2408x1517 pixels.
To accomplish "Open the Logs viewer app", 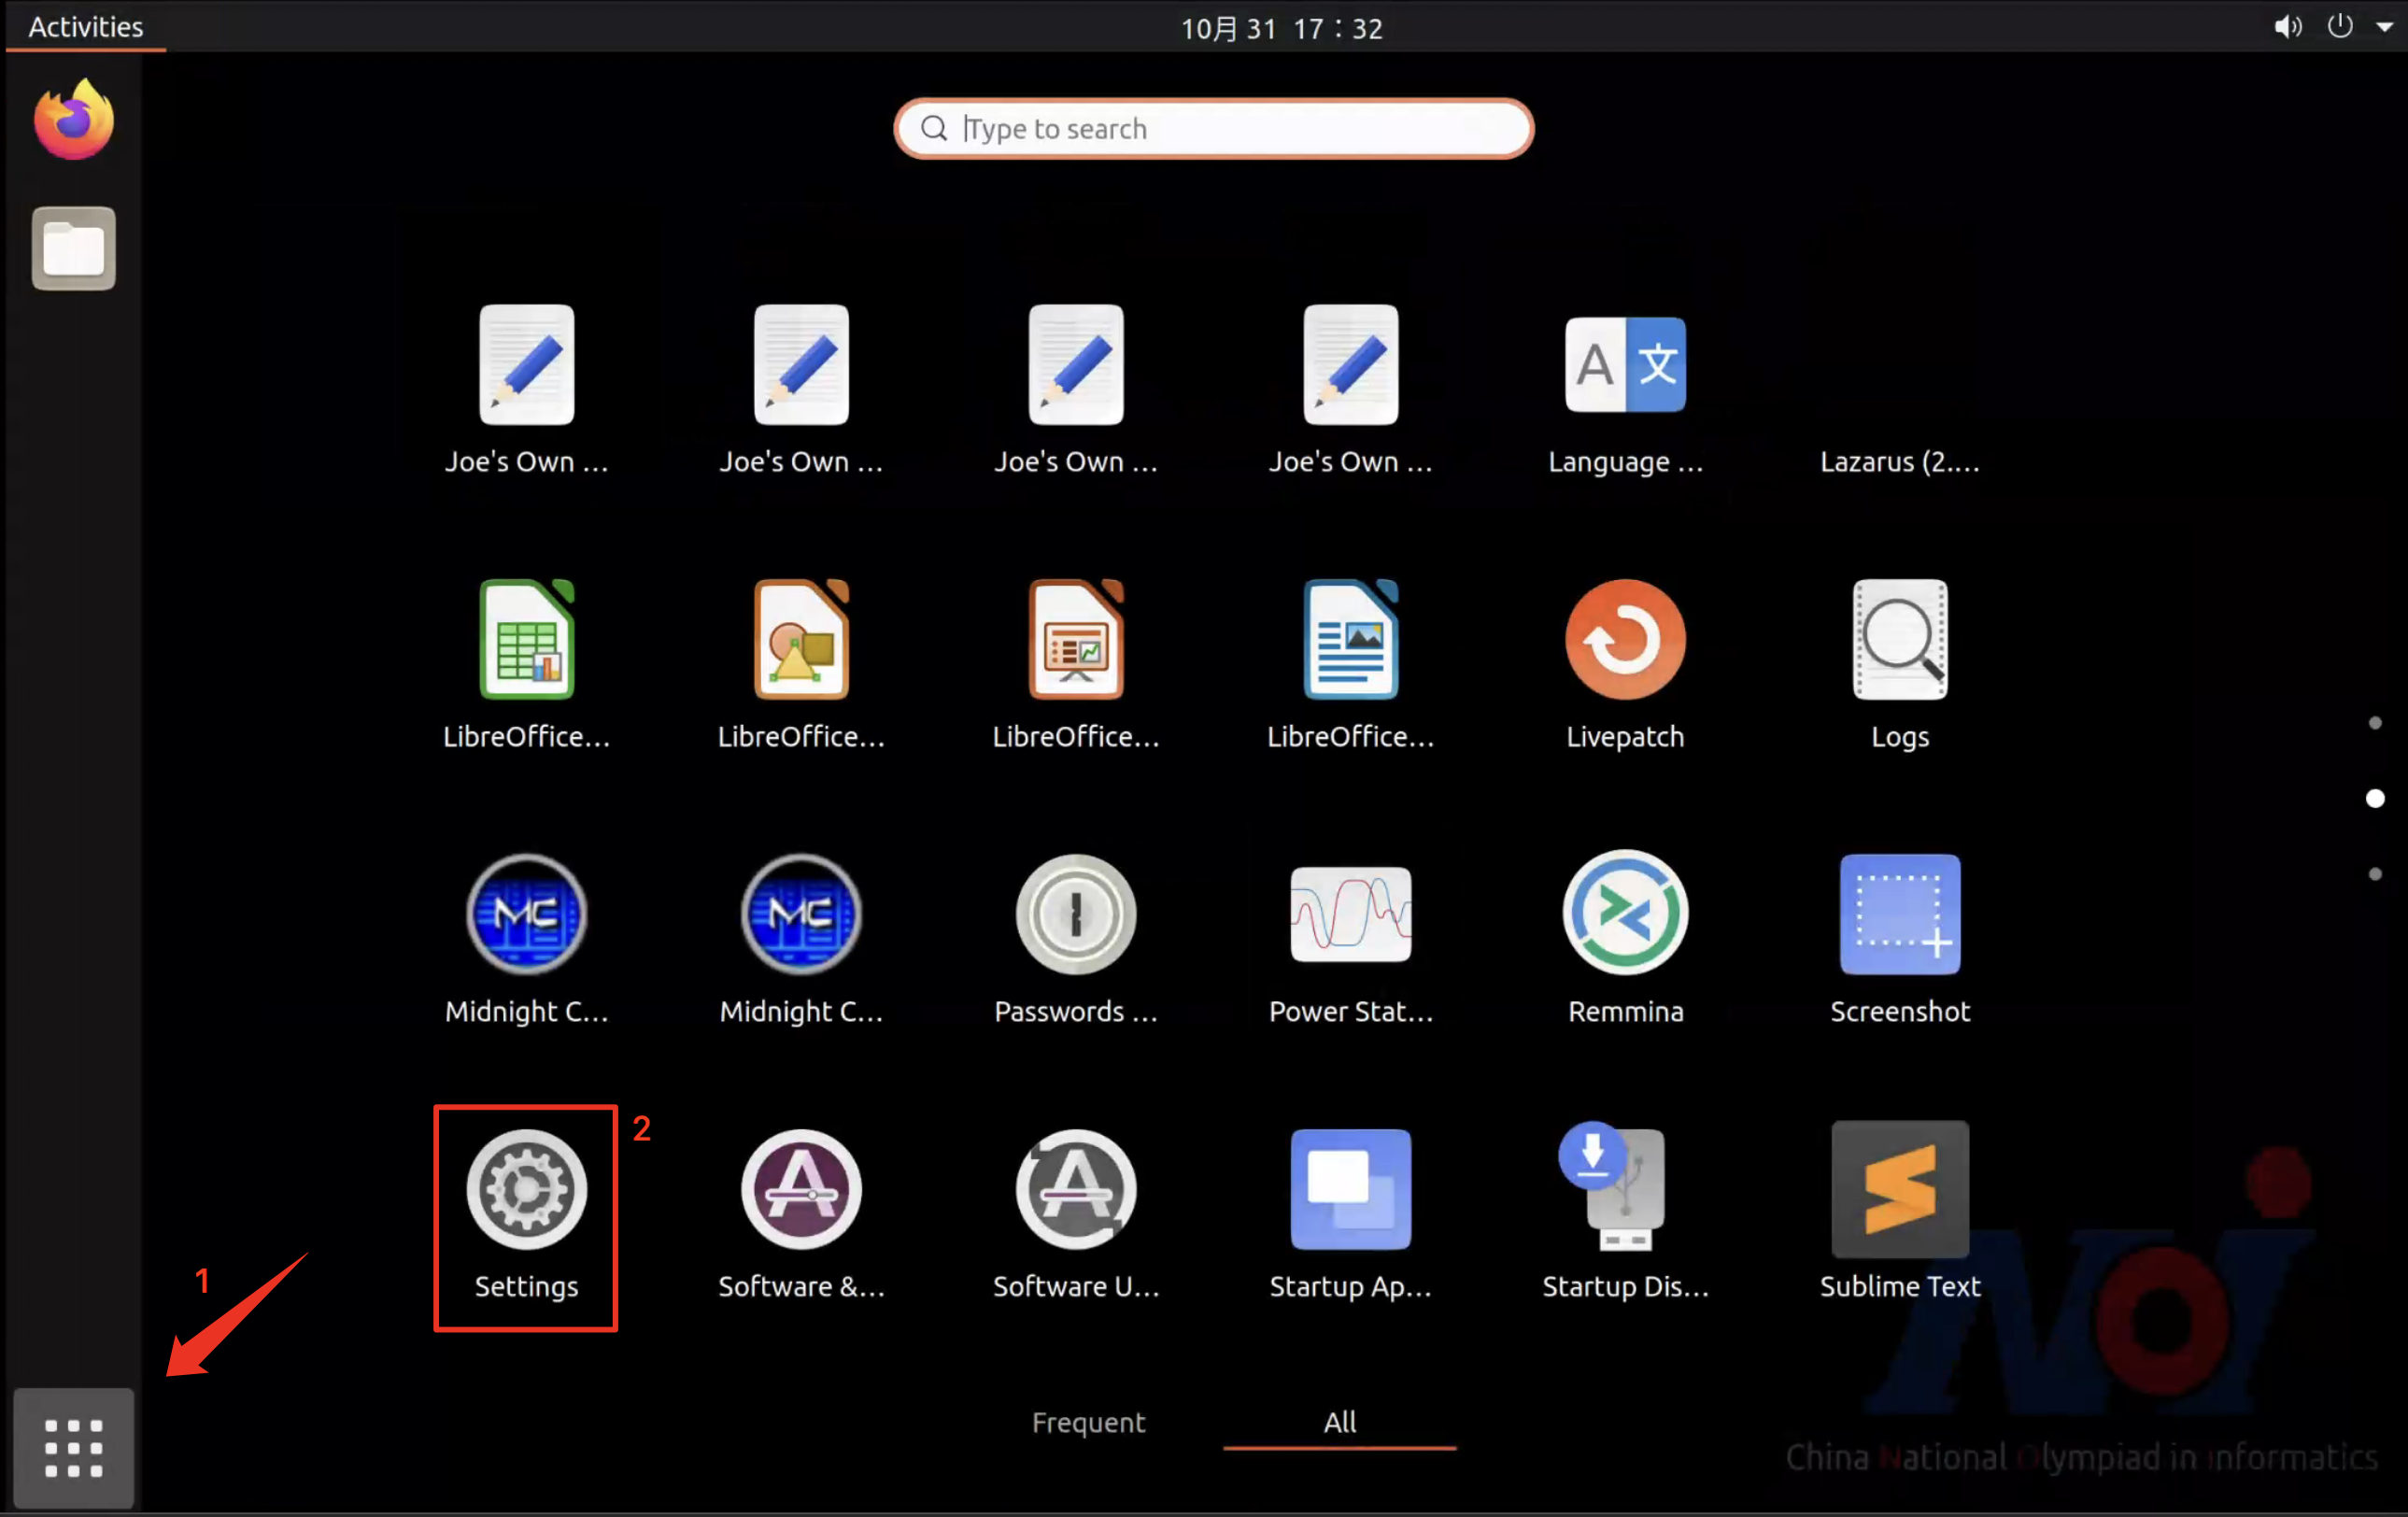I will [x=1899, y=640].
